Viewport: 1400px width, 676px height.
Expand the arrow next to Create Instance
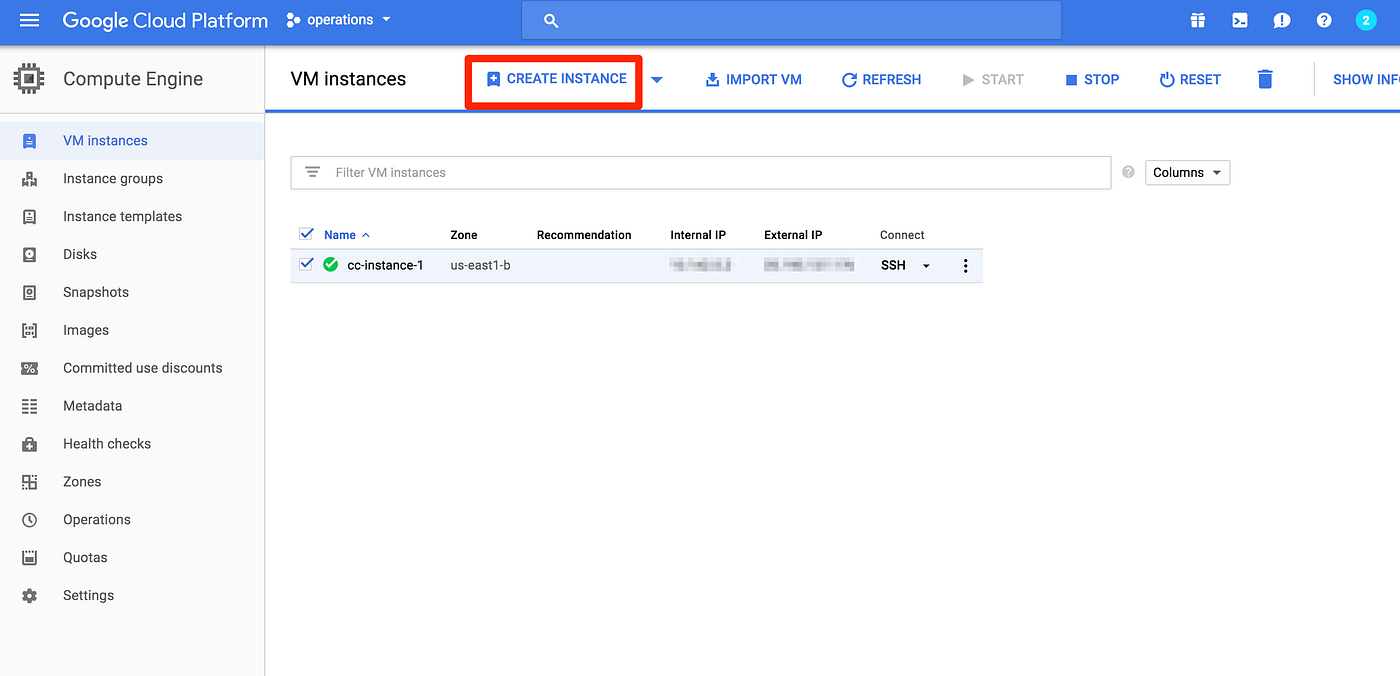(657, 80)
